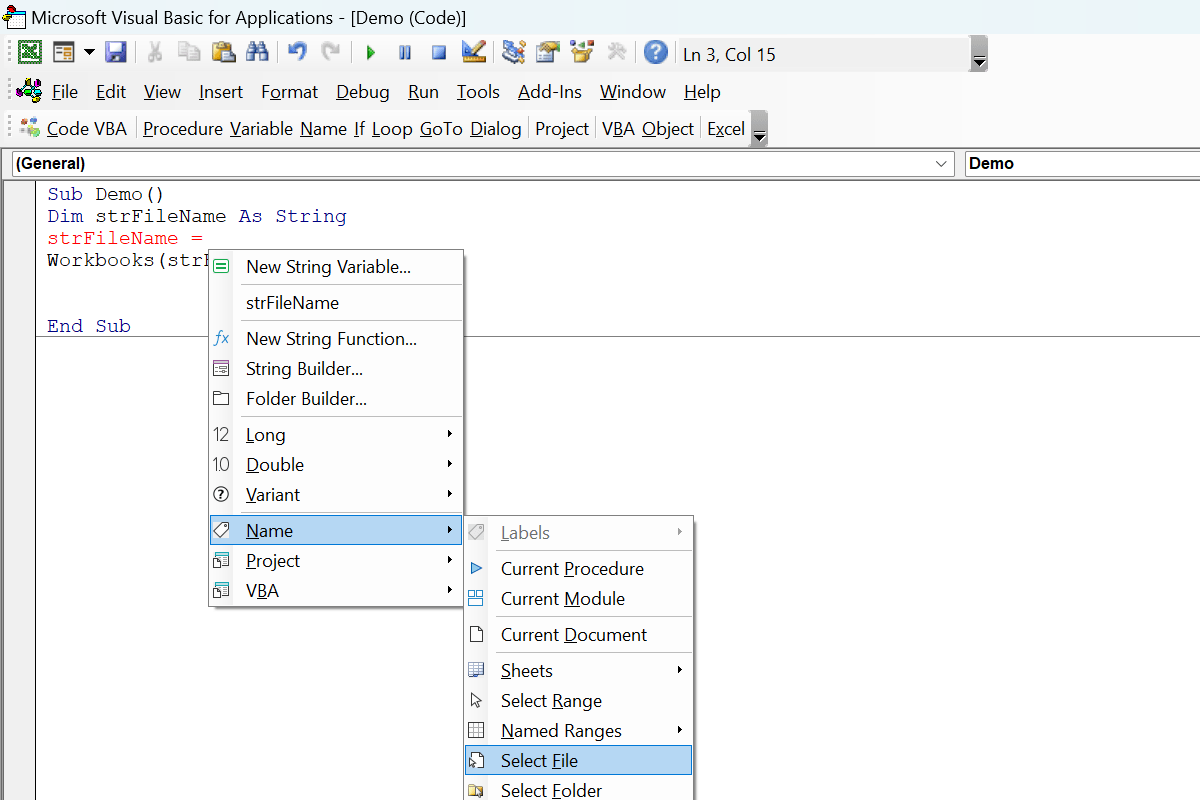Click the Reset stop icon
This screenshot has width=1200, height=800.
439,53
